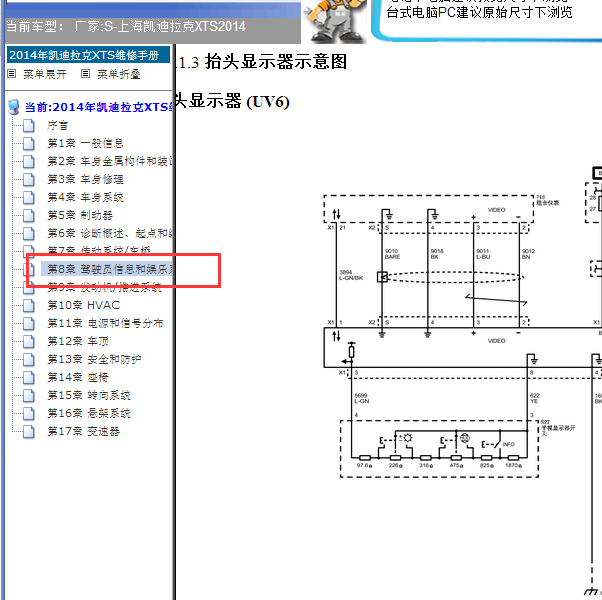Click the document icon beside 第17章 变速器

28,431
